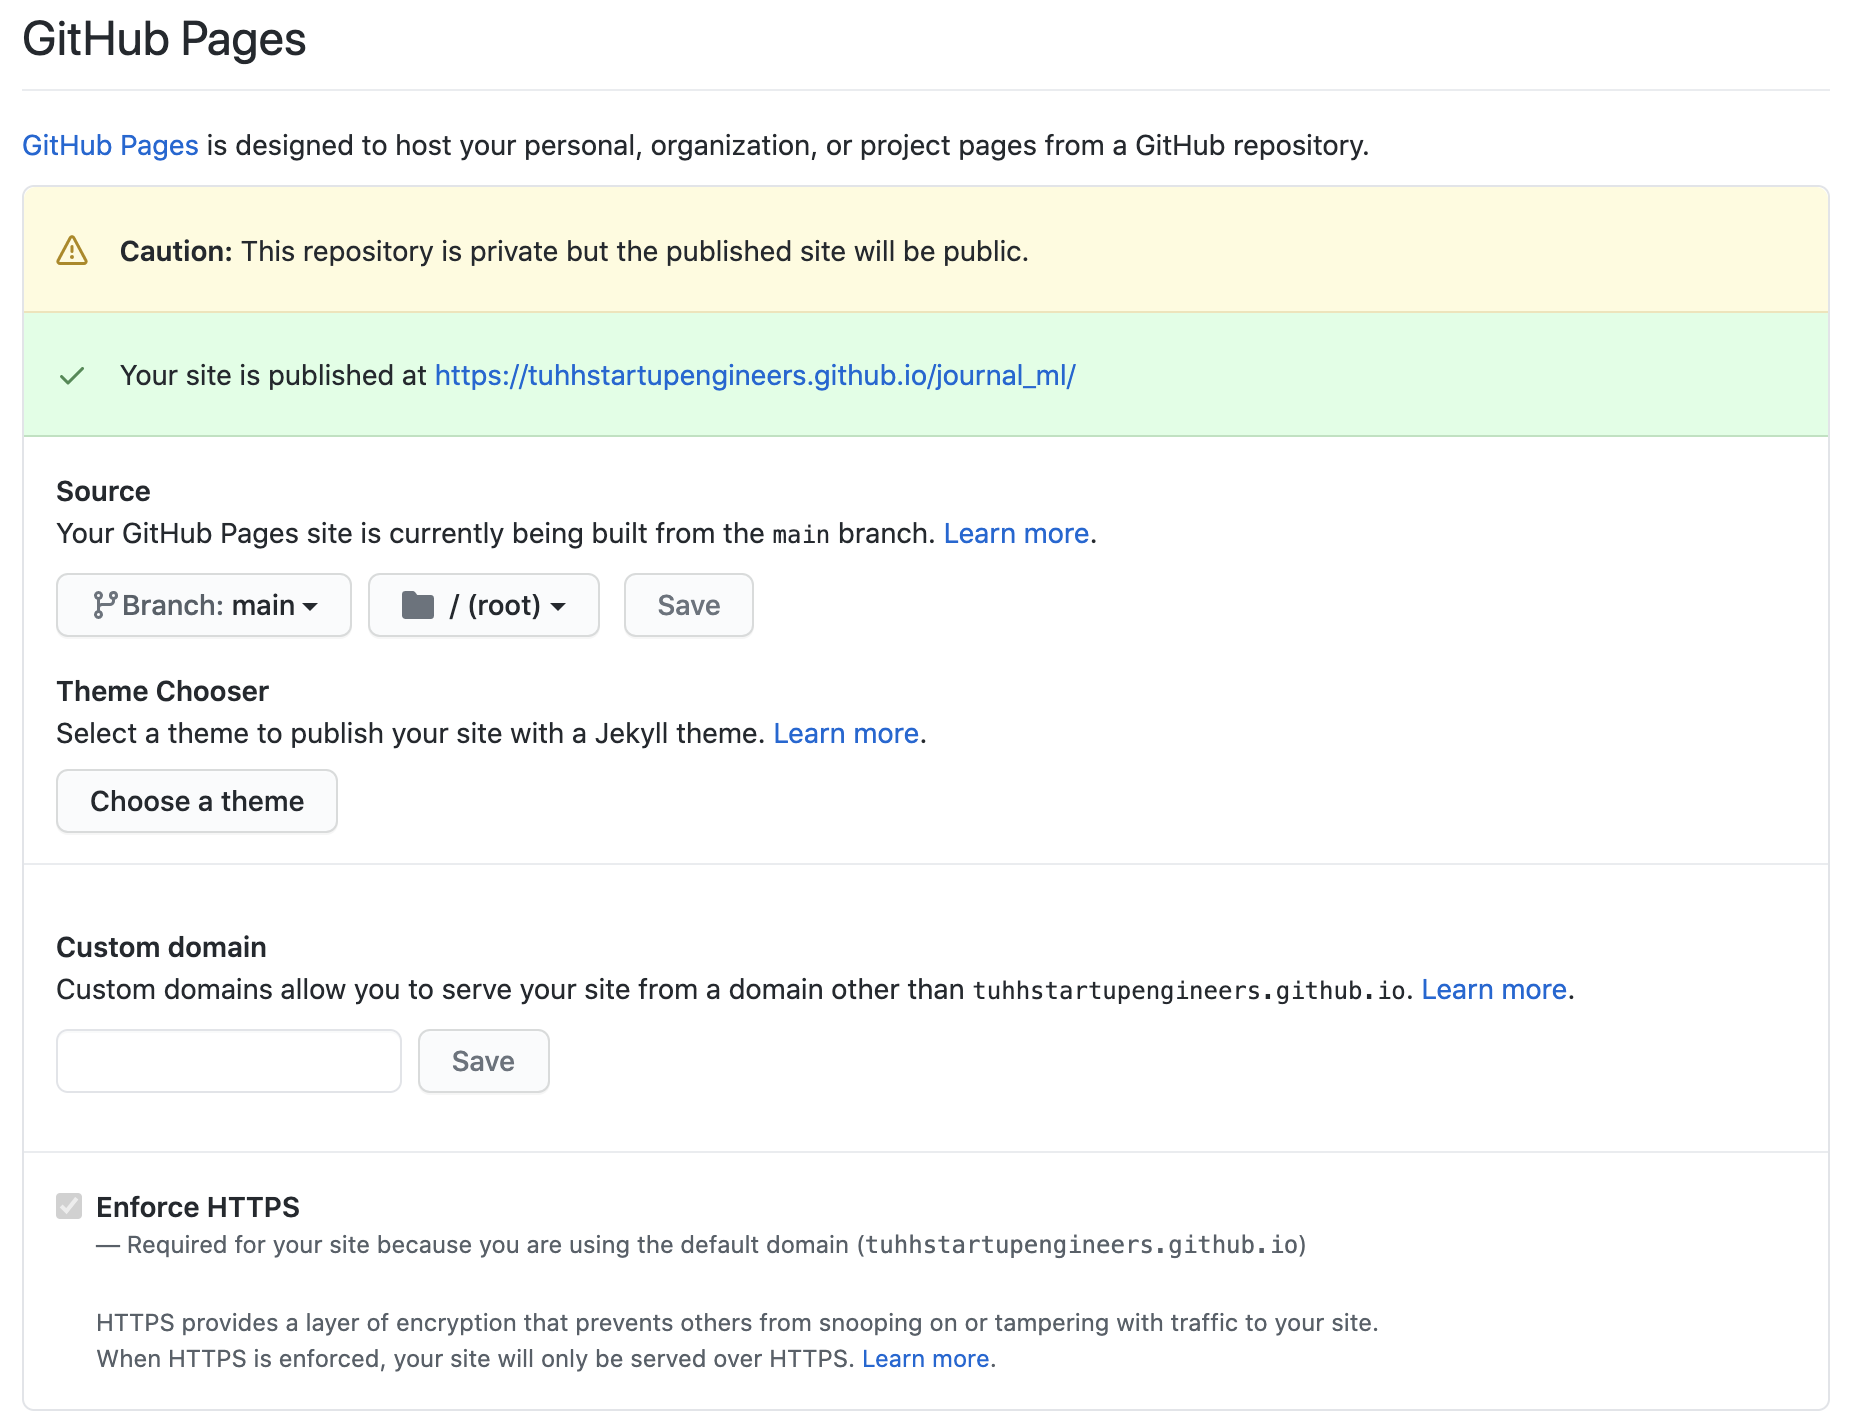Click the Theme Chooser heading
The height and width of the screenshot is (1426, 1850).
point(162,692)
